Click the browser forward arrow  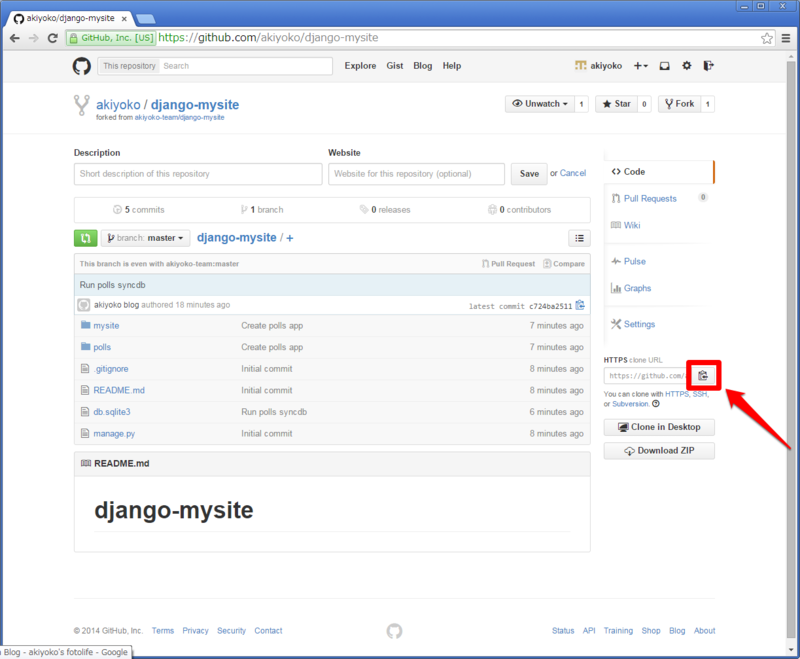coord(34,38)
